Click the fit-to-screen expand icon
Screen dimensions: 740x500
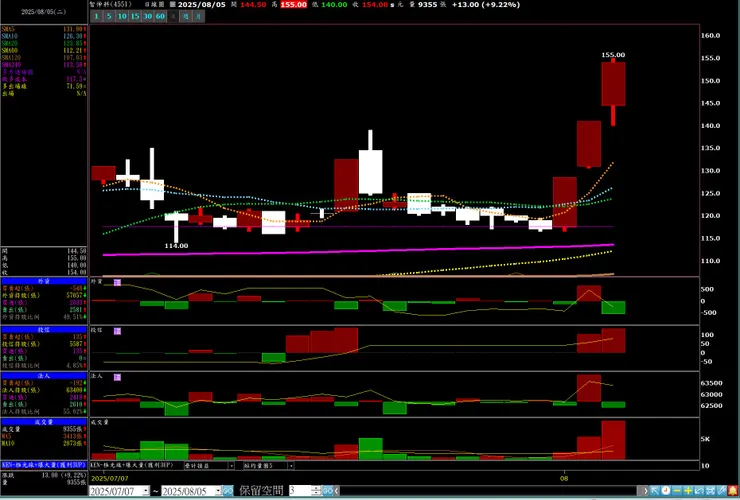(710, 491)
